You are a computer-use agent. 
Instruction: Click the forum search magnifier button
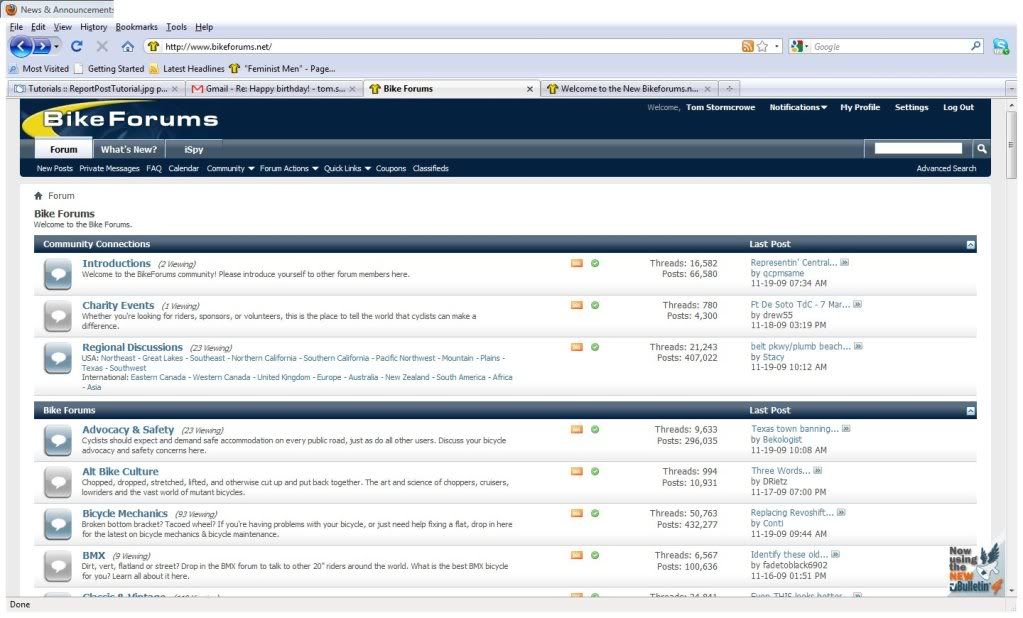coord(981,149)
